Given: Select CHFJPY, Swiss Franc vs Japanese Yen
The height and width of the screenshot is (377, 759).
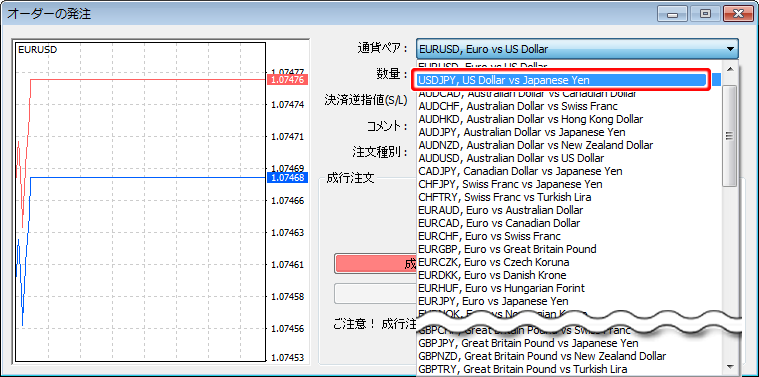Looking at the screenshot, I should pos(569,184).
